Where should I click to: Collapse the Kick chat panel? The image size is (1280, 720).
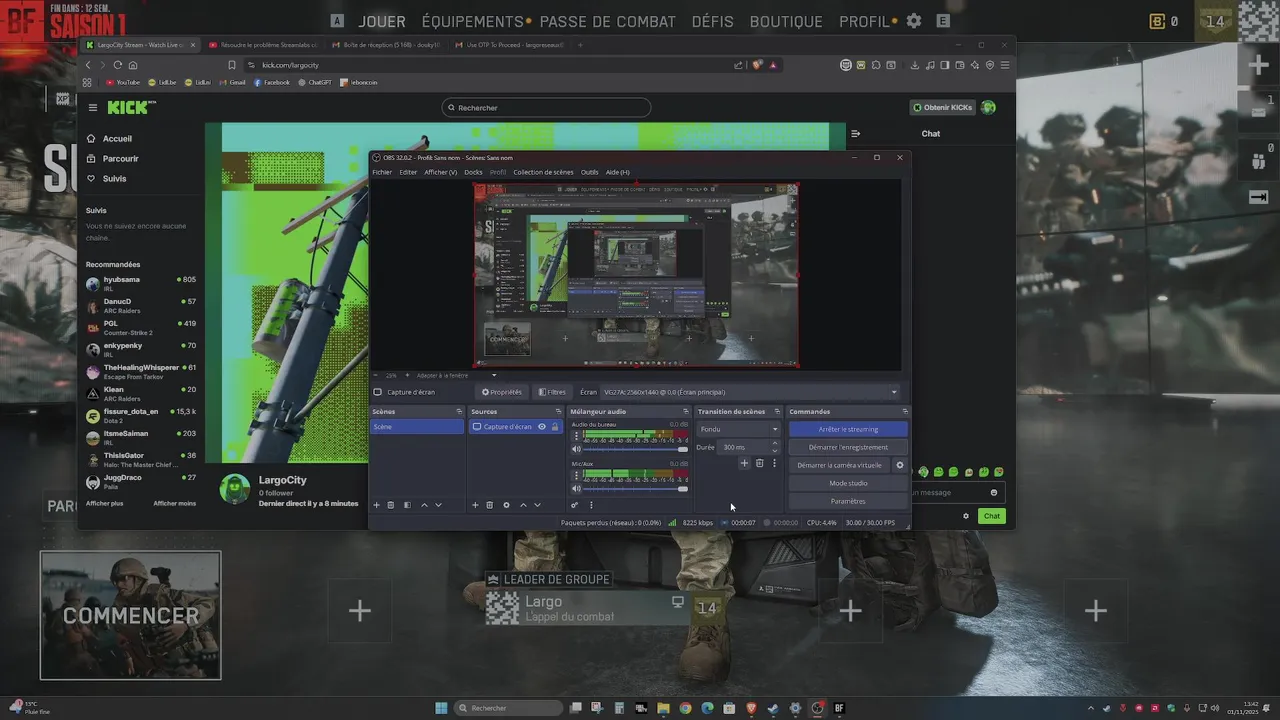(855, 133)
